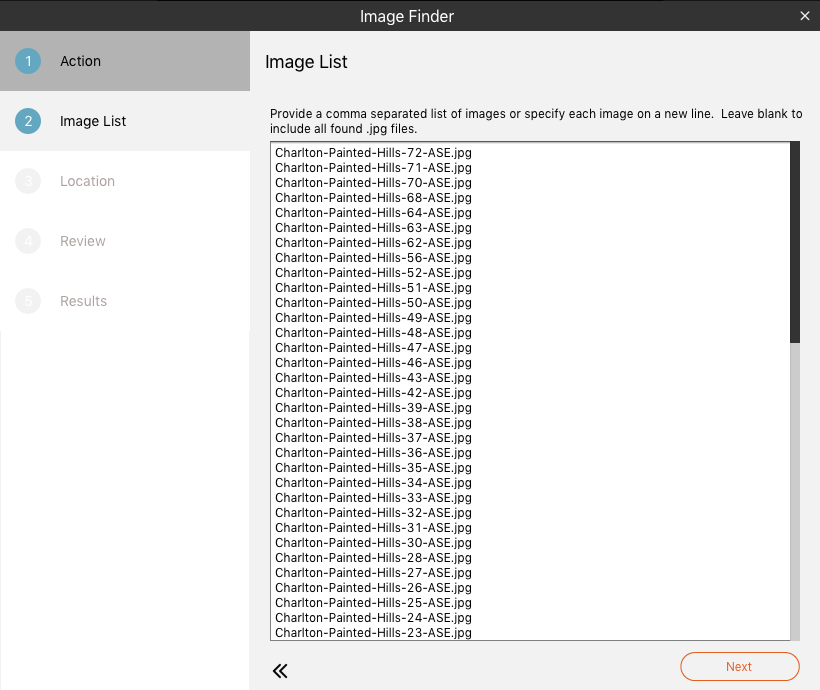Image resolution: width=820 pixels, height=690 pixels.
Task: Click the line Charlton-Painted-Hills-35-ASE.jpg
Action: point(373,468)
